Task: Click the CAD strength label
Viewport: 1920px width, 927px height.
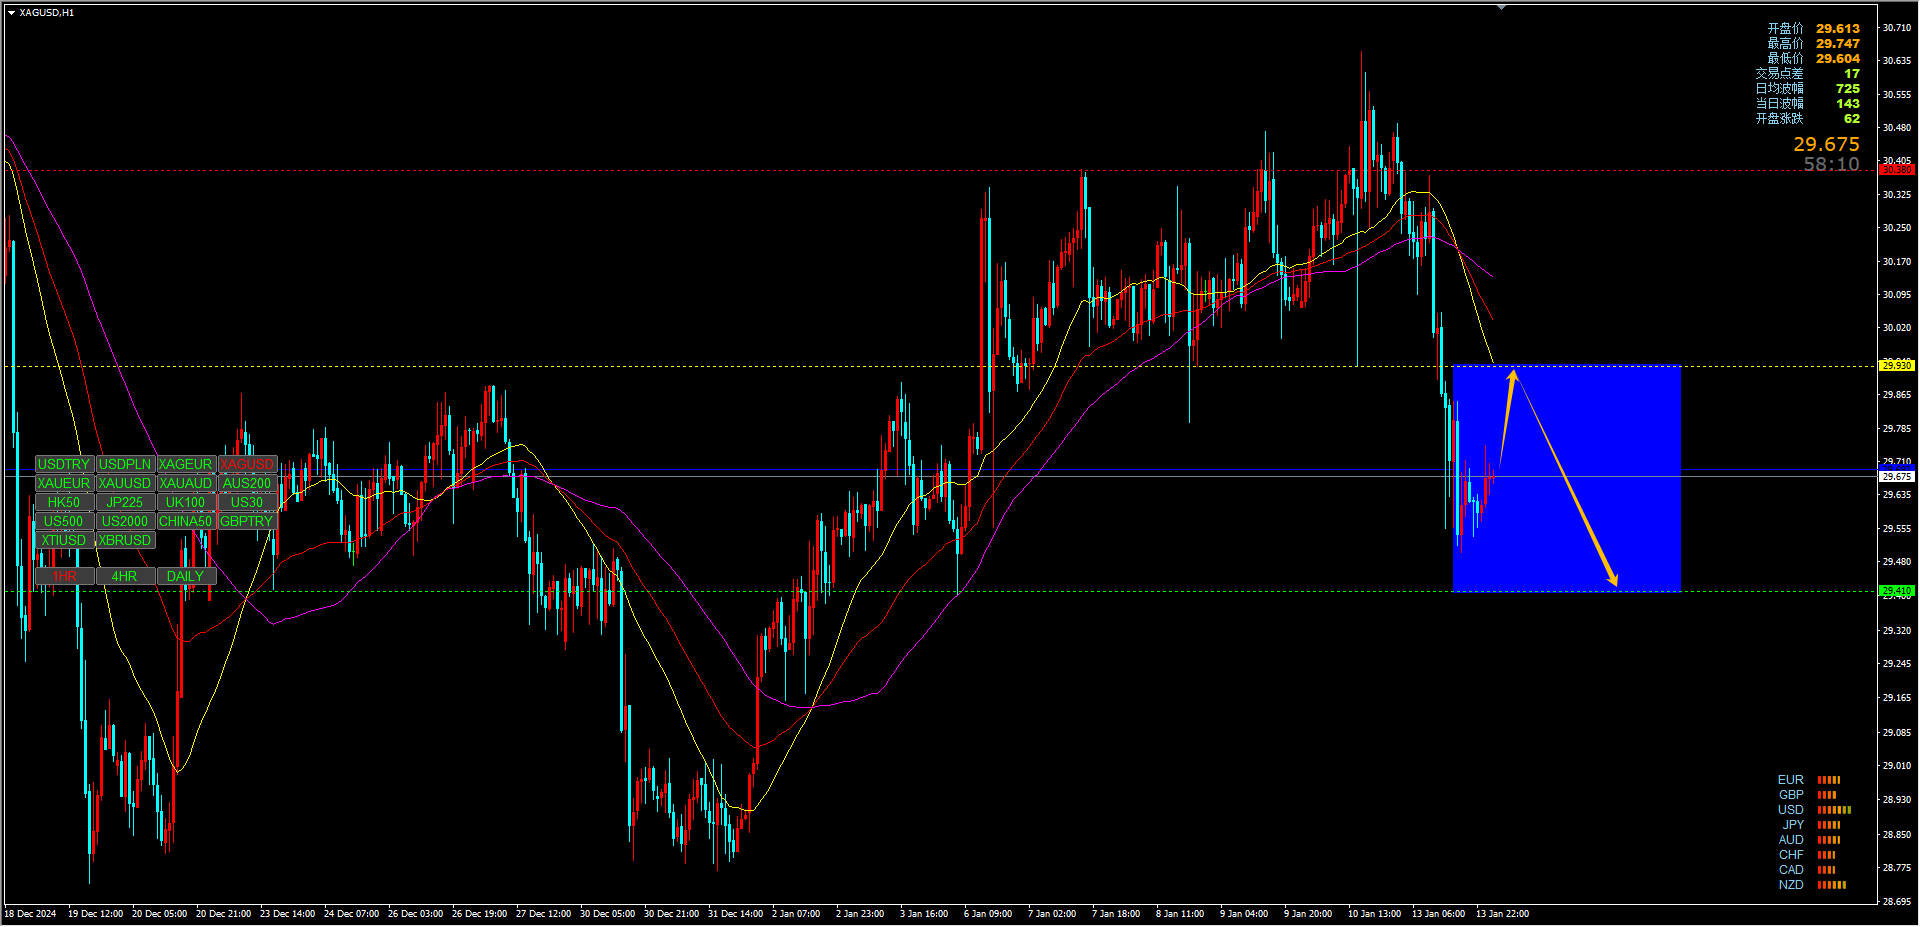Action: tap(1791, 870)
